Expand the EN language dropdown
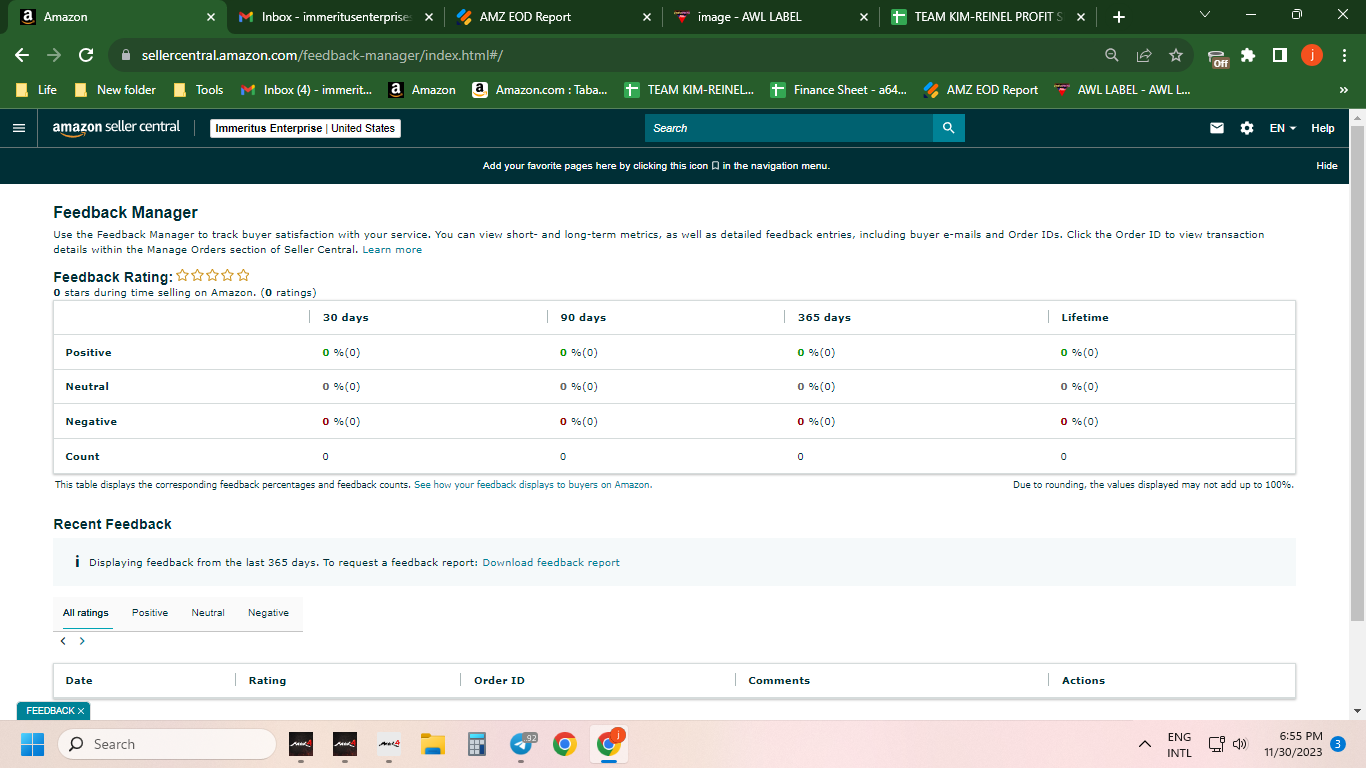 point(1282,128)
